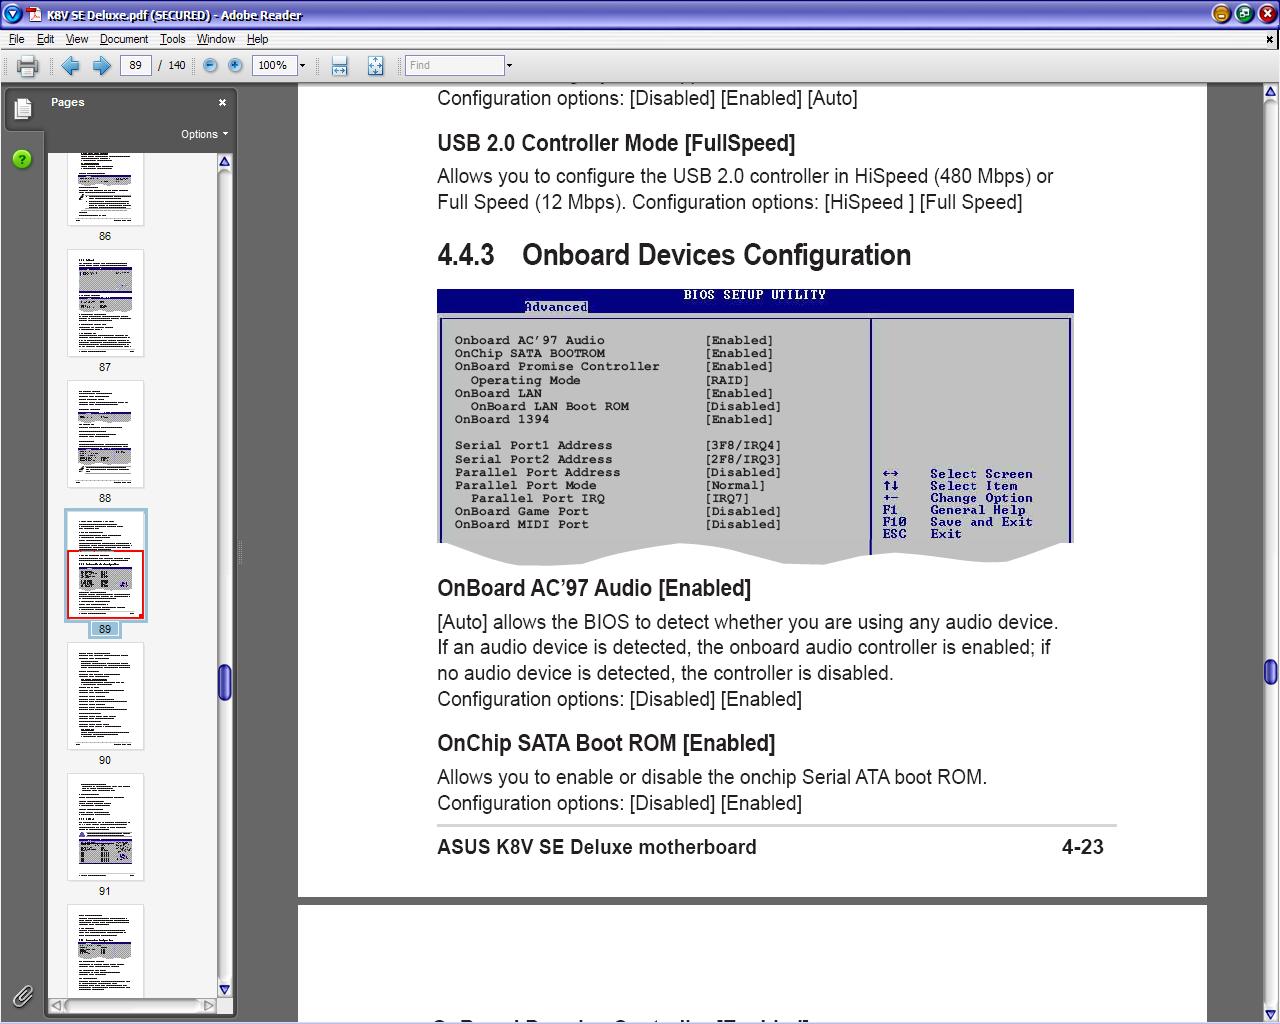Open the Find options dropdown arrow

(509, 66)
